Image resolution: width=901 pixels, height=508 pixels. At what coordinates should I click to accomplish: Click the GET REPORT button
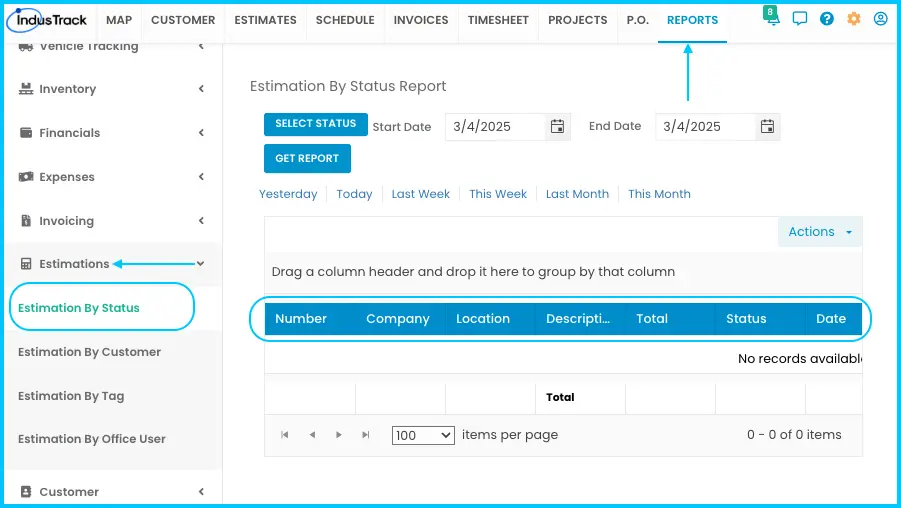pos(307,159)
